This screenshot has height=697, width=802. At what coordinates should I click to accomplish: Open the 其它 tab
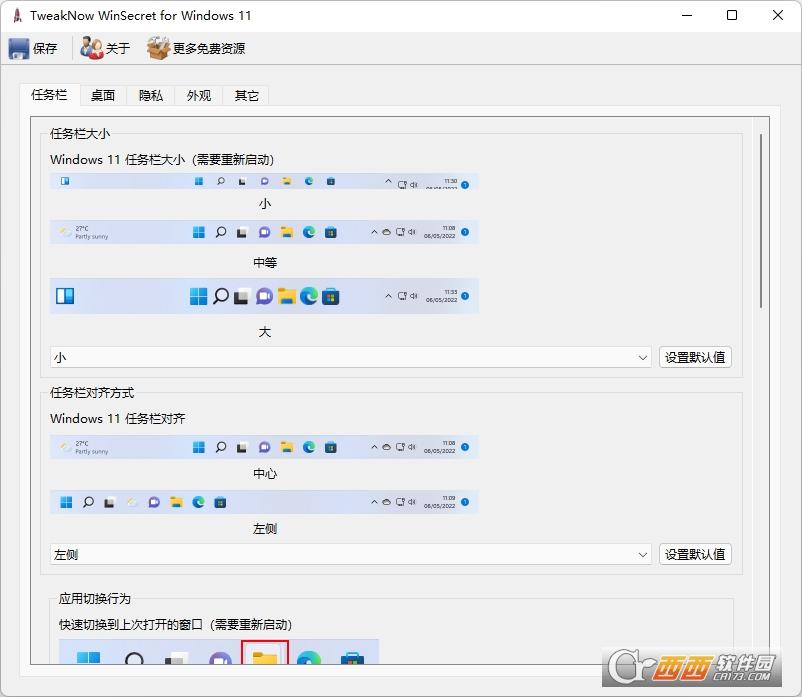246,96
